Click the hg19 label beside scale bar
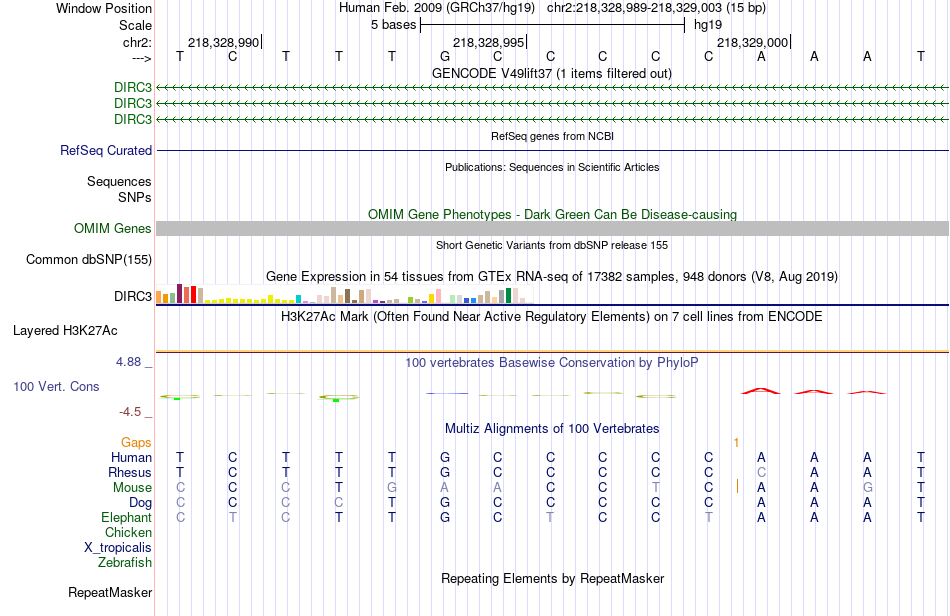 (708, 25)
